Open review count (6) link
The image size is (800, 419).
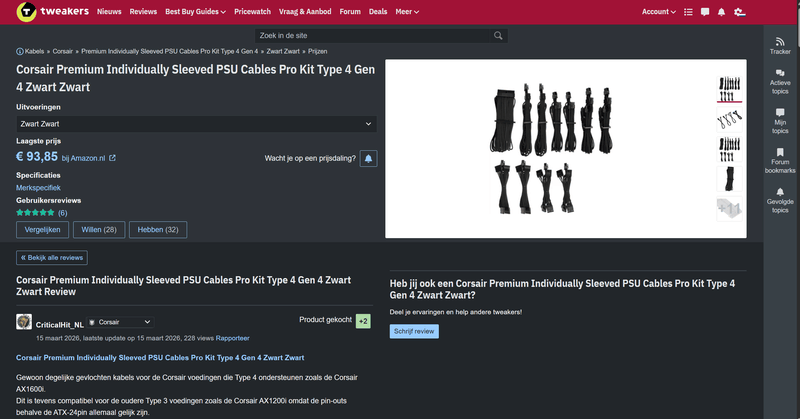(x=62, y=213)
